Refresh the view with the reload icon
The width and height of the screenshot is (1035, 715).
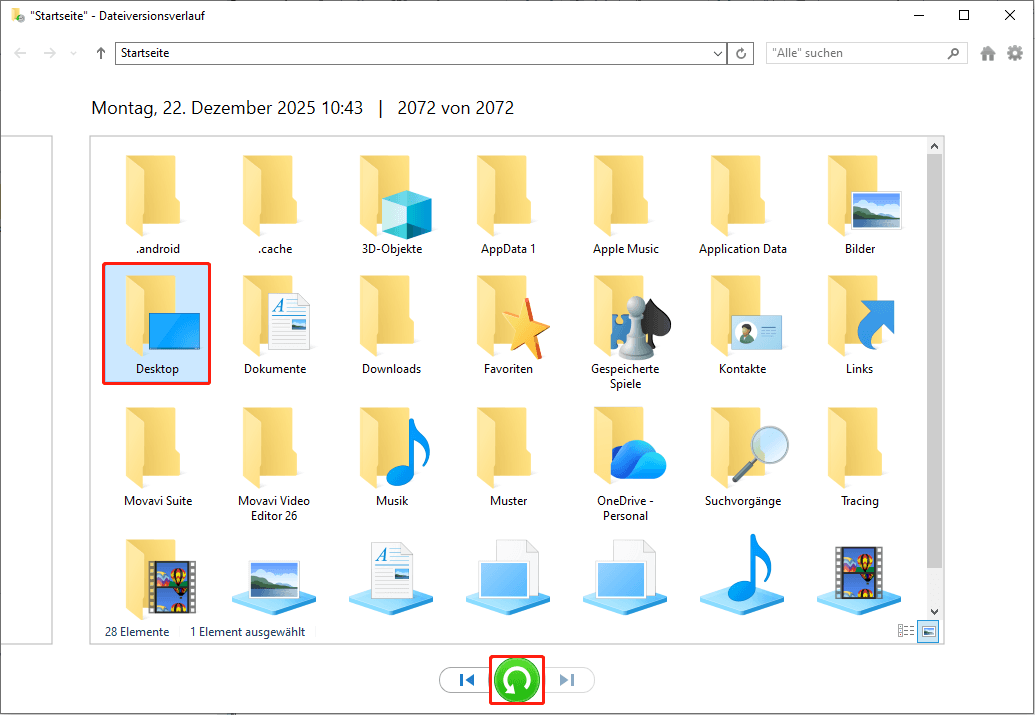click(x=740, y=53)
